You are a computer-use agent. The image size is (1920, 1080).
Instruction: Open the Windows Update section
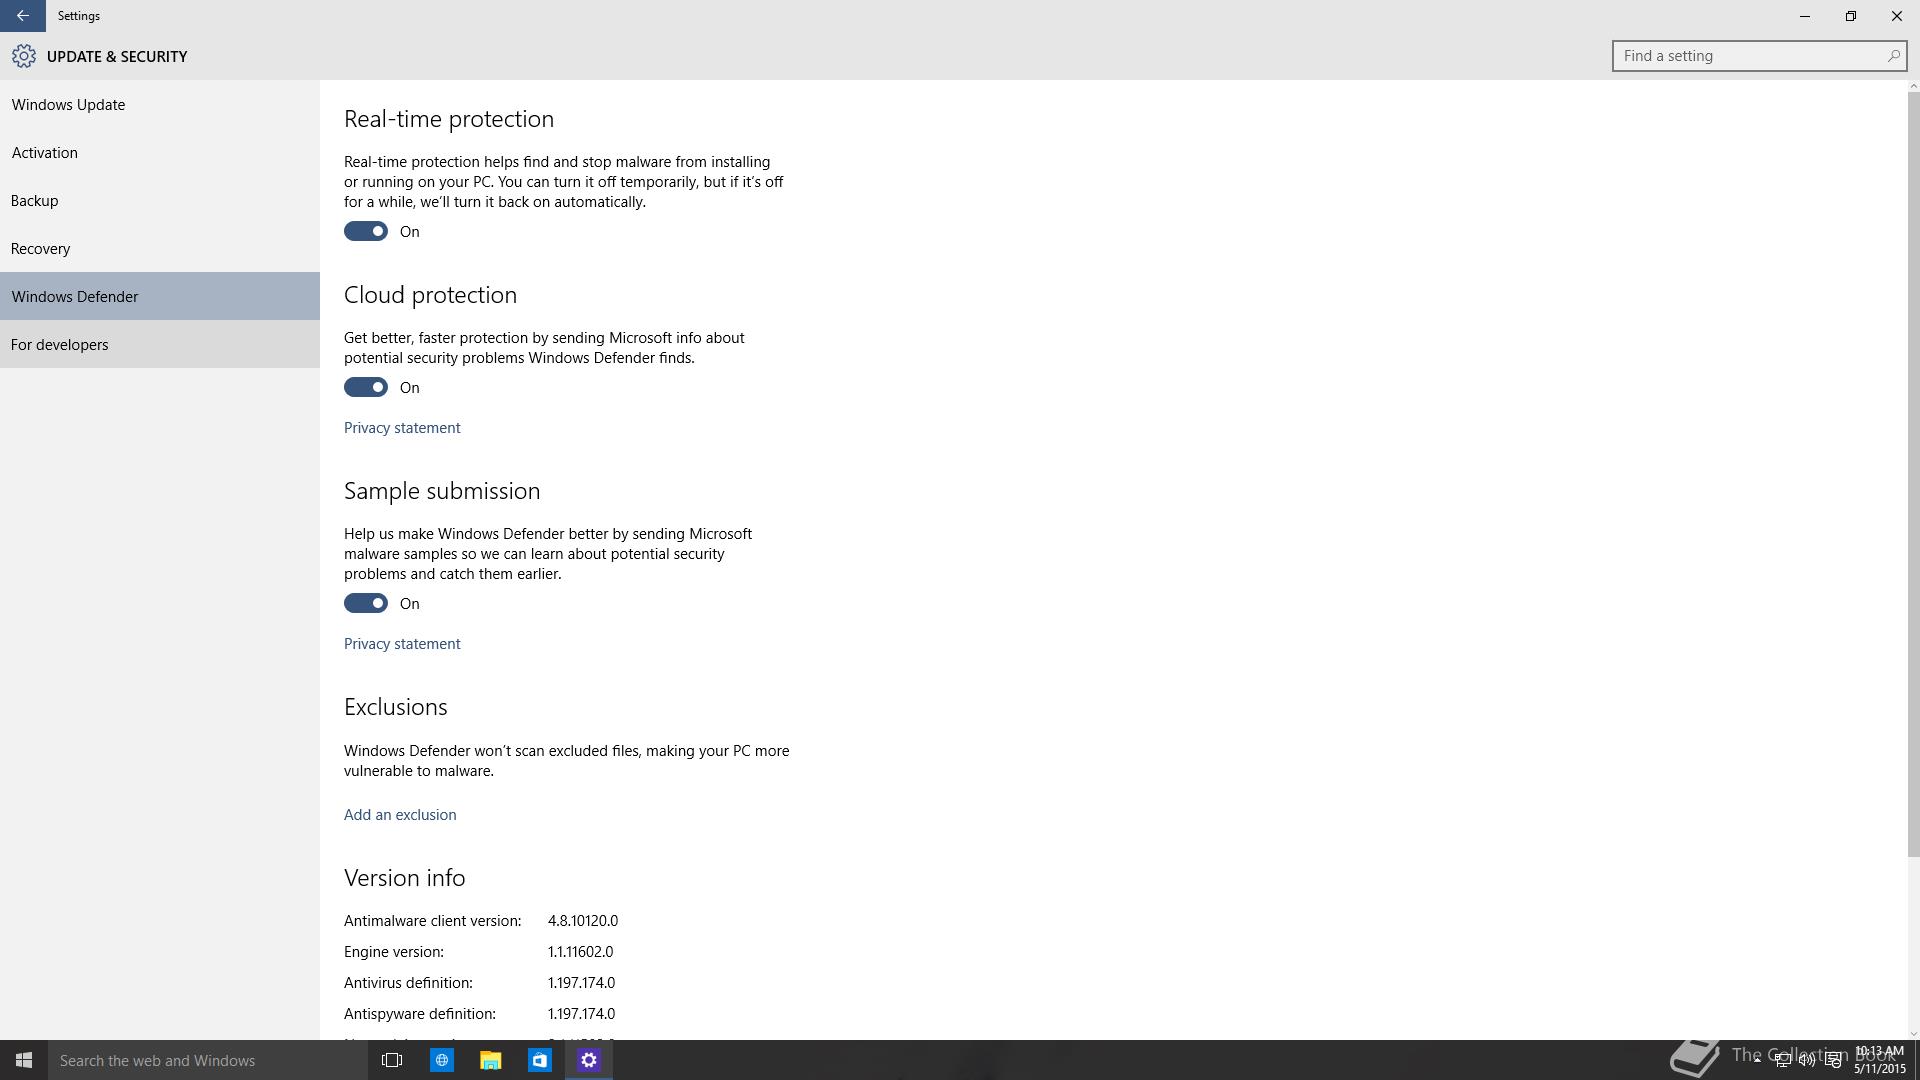pyautogui.click(x=160, y=104)
